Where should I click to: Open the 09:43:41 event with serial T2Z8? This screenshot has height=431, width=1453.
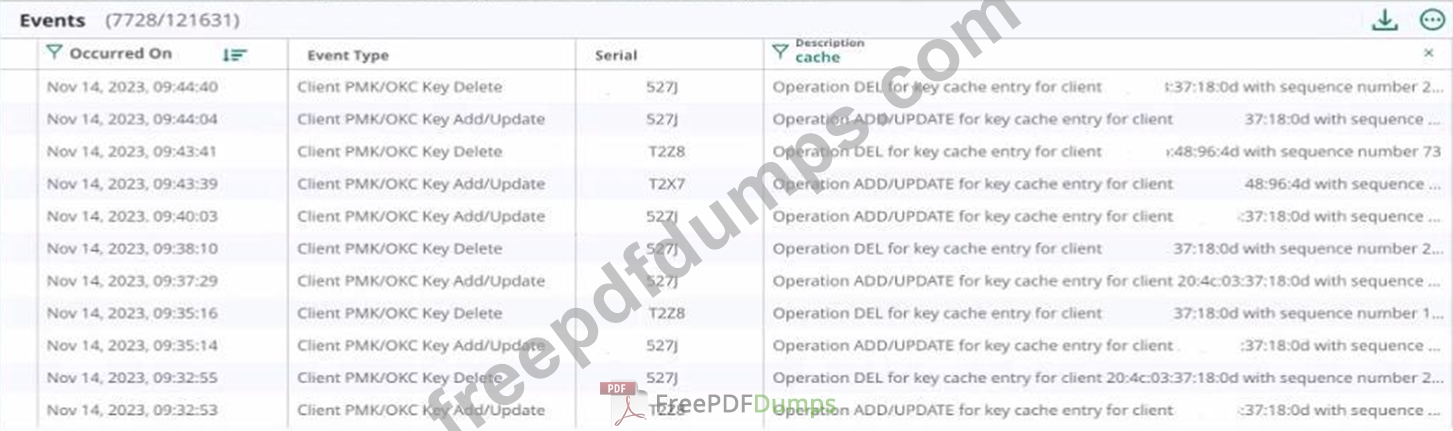tap(726, 152)
